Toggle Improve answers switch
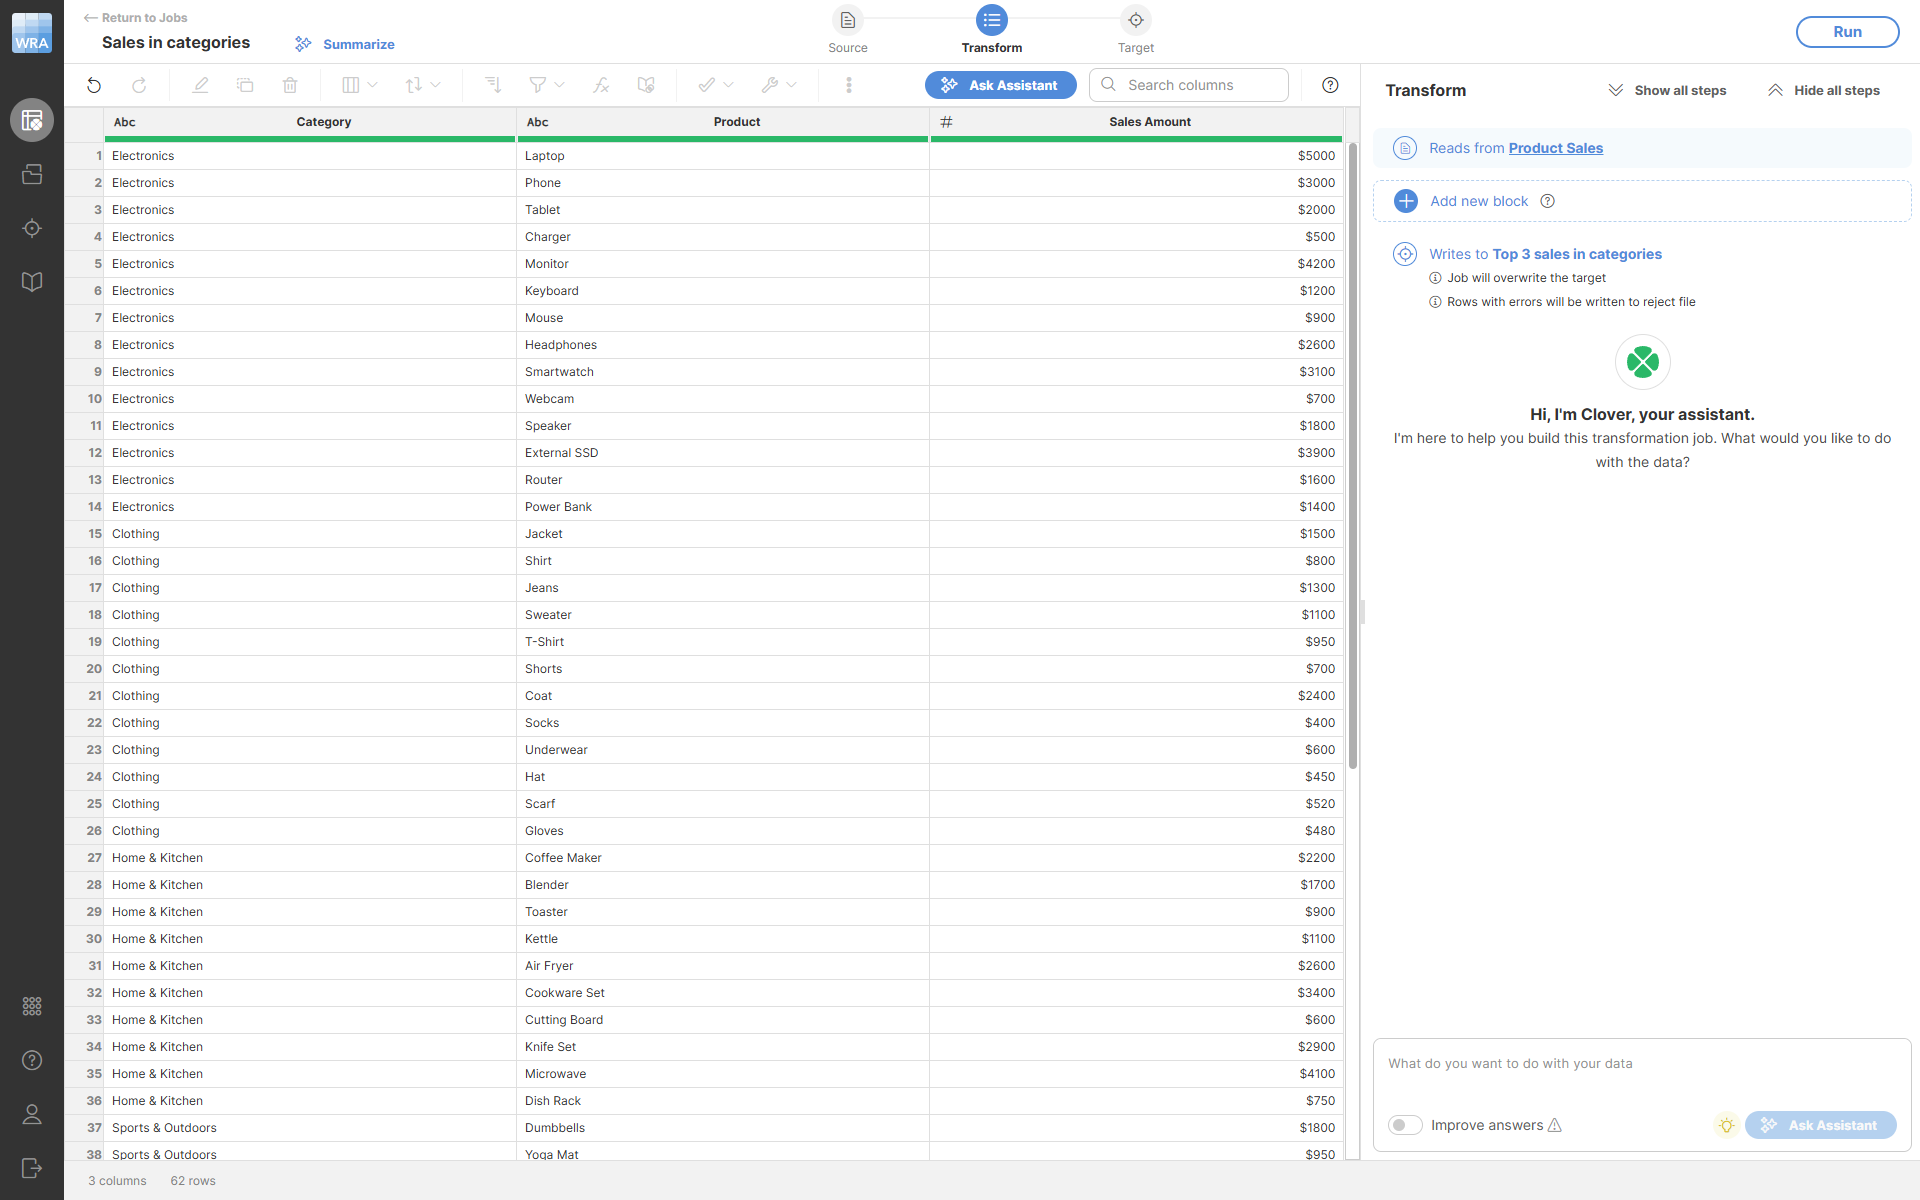This screenshot has width=1920, height=1200. point(1405,1125)
